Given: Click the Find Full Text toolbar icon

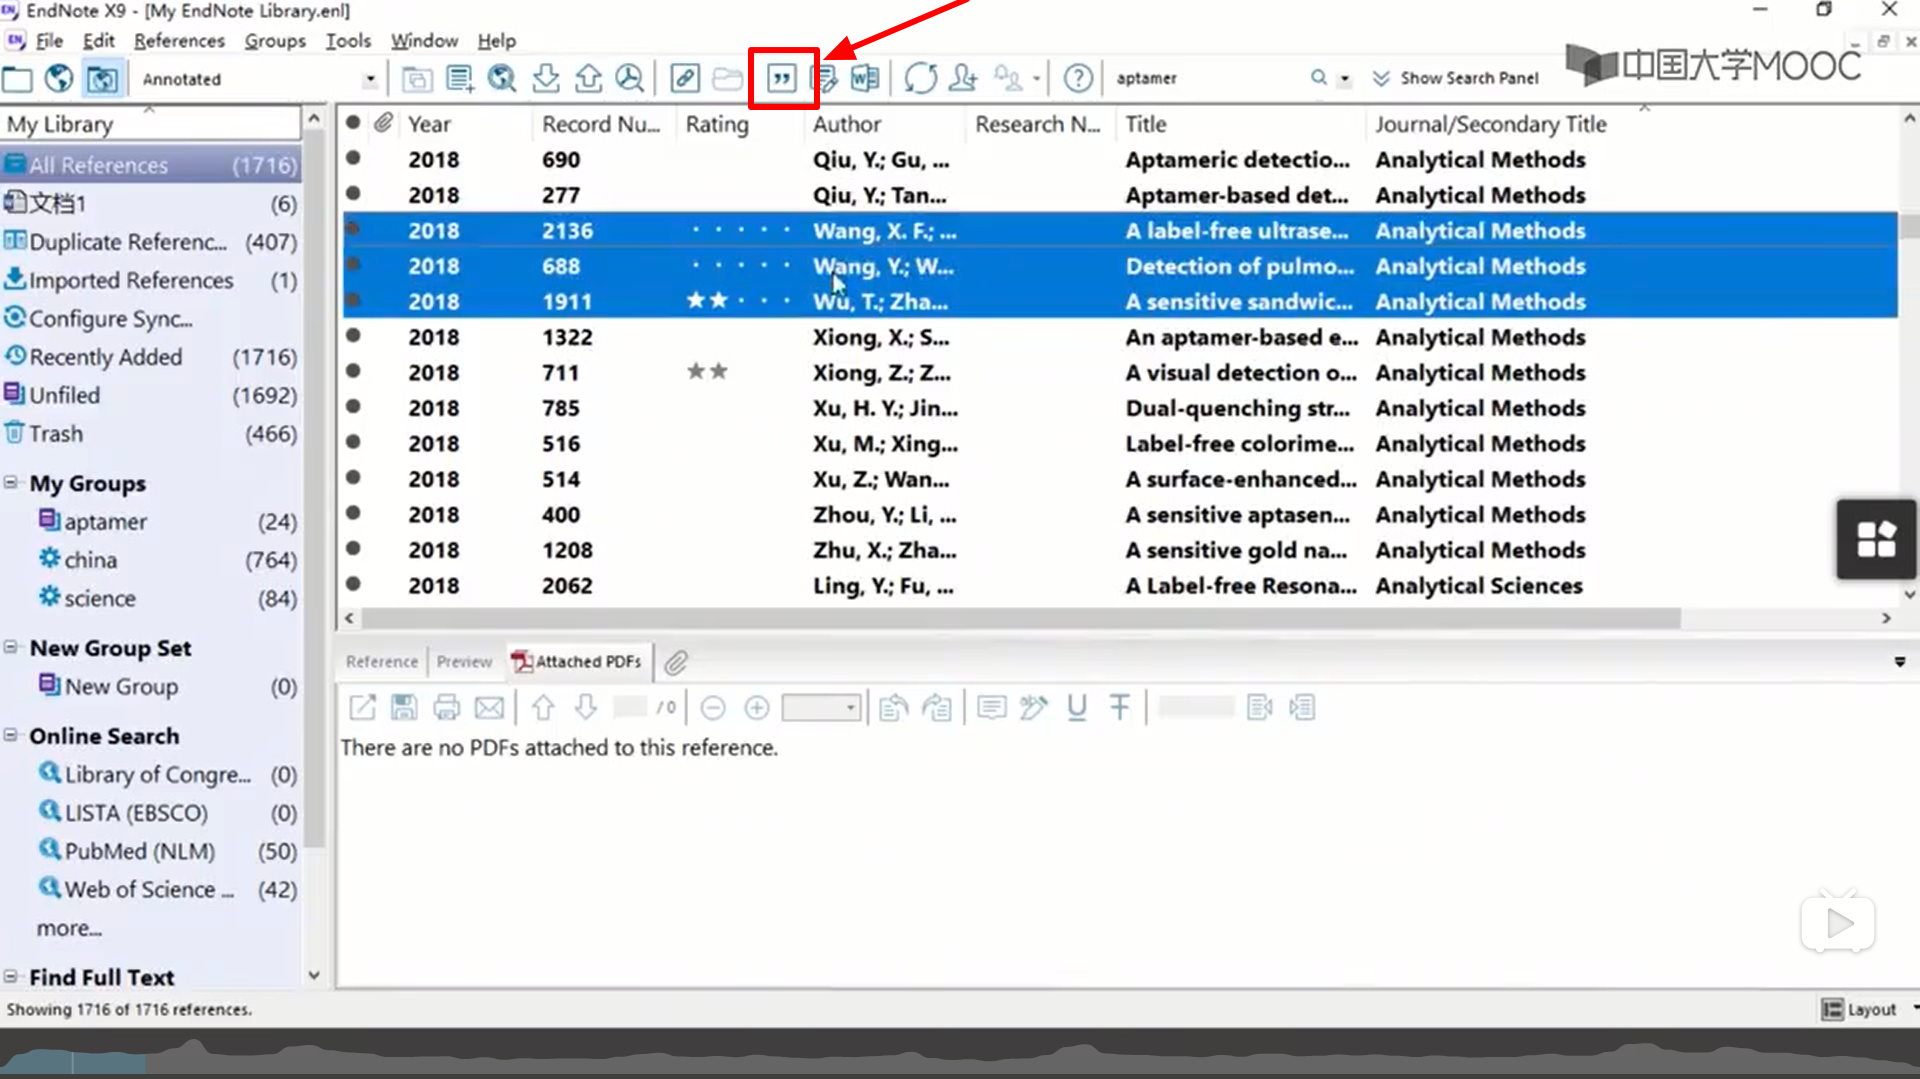Looking at the screenshot, I should [x=630, y=78].
